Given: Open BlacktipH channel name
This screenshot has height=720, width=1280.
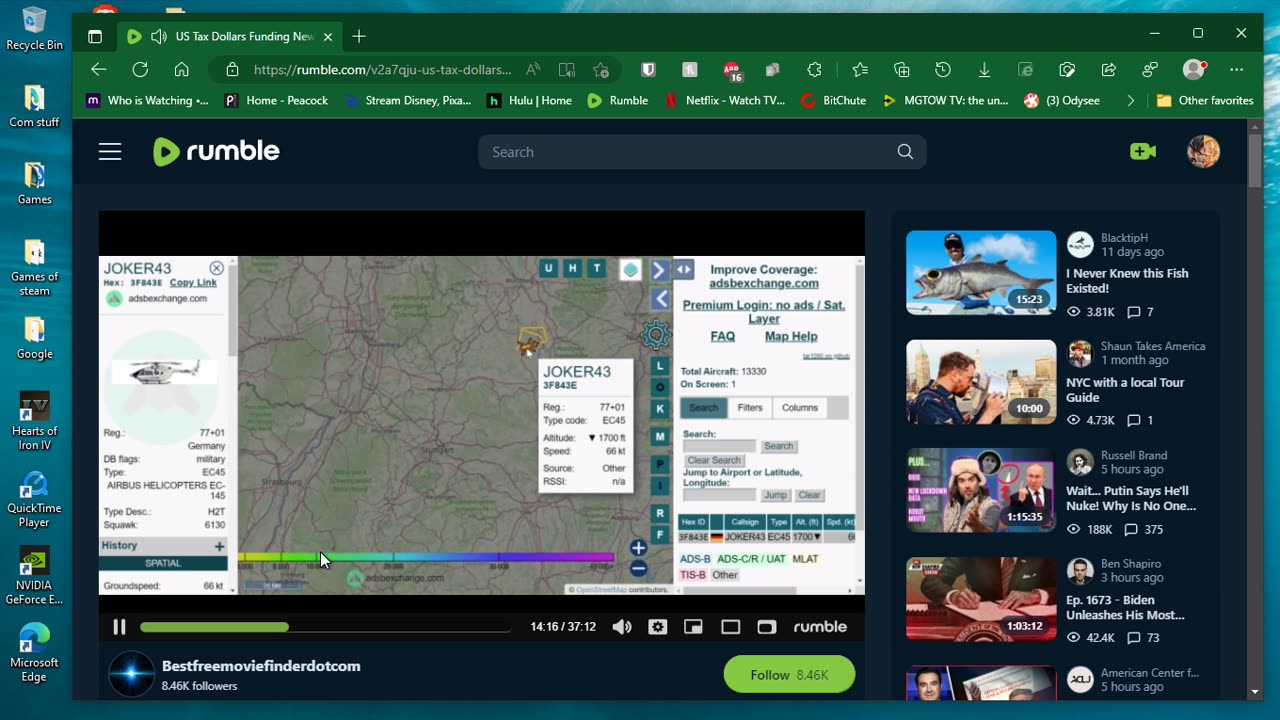Looking at the screenshot, I should click(x=1124, y=238).
